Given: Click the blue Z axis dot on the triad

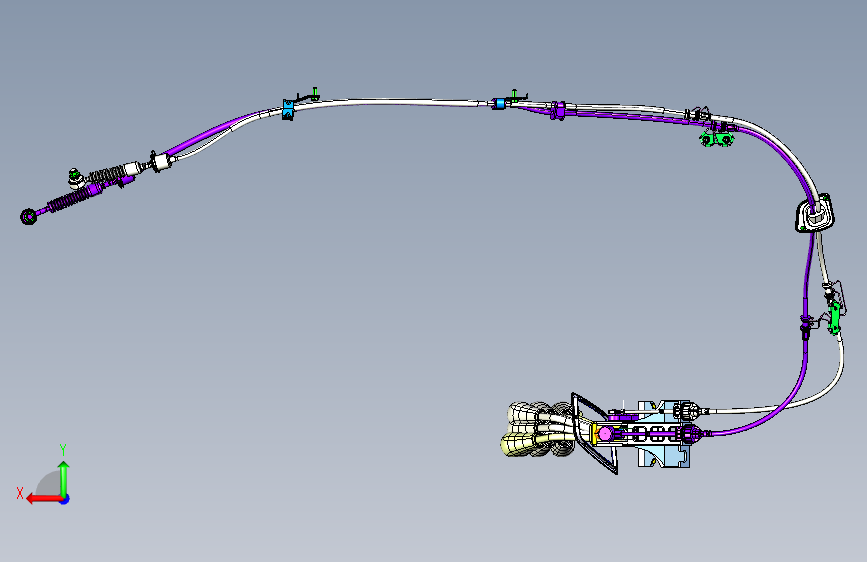Looking at the screenshot, I should (x=65, y=499).
